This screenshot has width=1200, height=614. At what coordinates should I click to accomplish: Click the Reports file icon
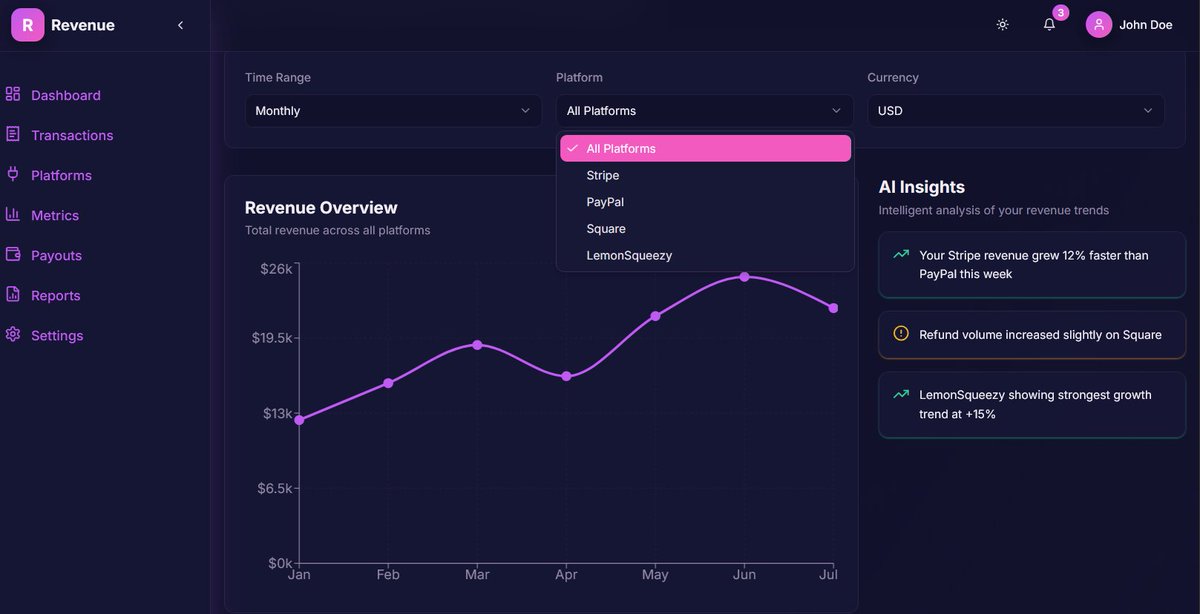tap(13, 294)
